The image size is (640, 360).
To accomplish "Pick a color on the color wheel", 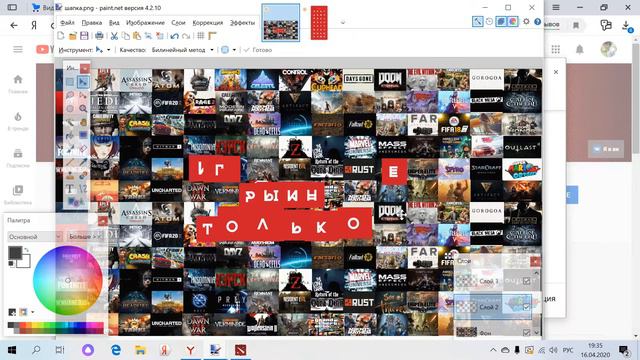I will (68, 280).
